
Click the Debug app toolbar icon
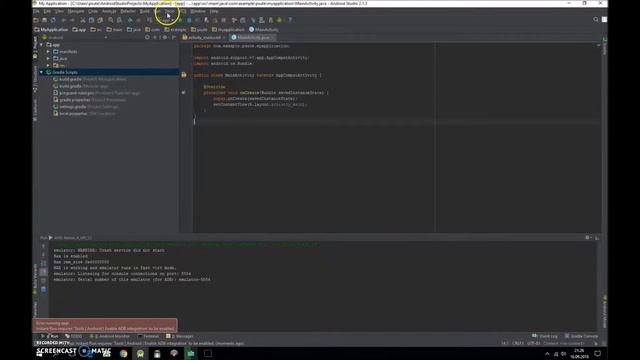189,20
